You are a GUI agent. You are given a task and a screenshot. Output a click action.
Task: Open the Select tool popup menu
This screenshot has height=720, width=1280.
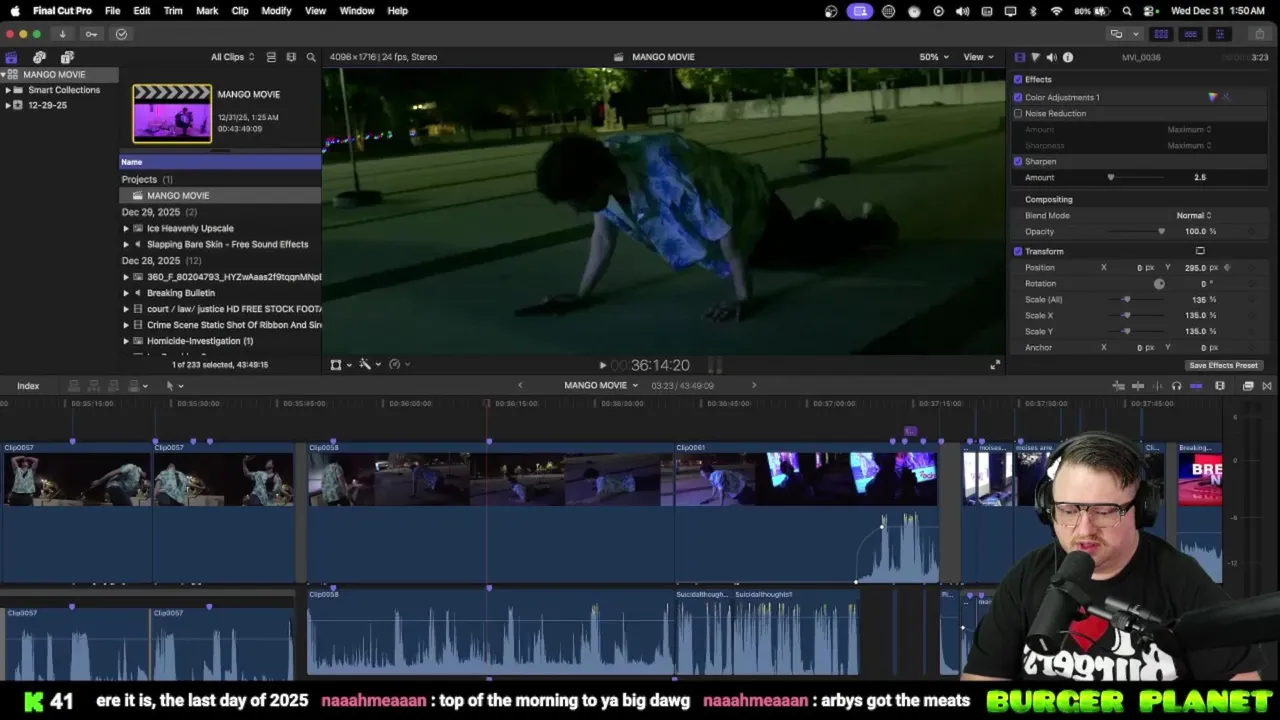click(174, 386)
